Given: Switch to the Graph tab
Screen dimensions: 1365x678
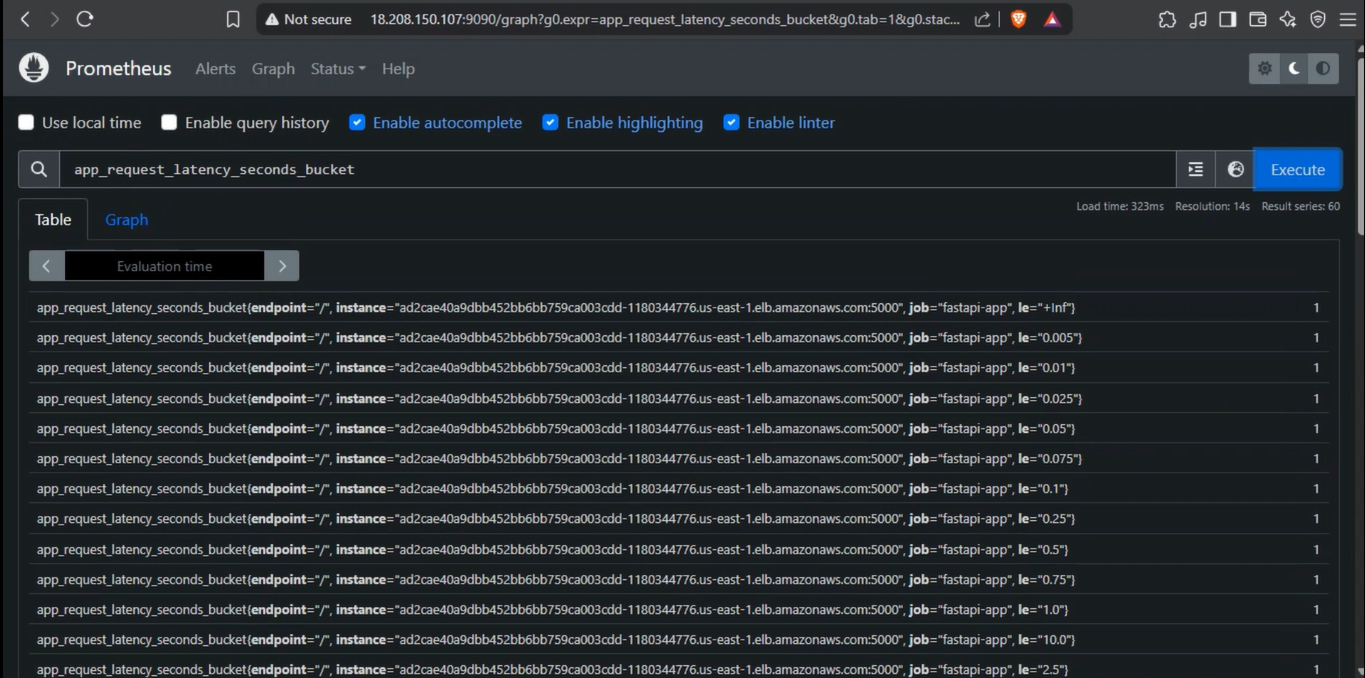Looking at the screenshot, I should 126,220.
